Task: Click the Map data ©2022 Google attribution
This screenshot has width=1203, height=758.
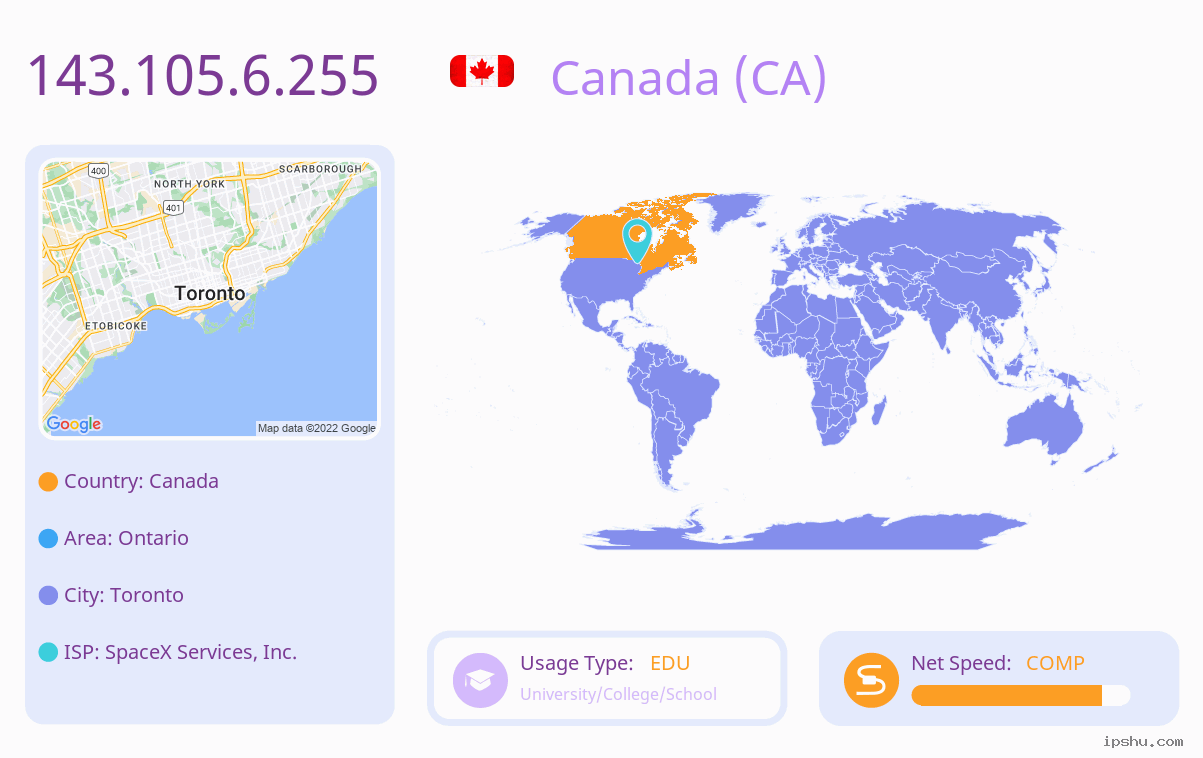Action: pos(317,428)
